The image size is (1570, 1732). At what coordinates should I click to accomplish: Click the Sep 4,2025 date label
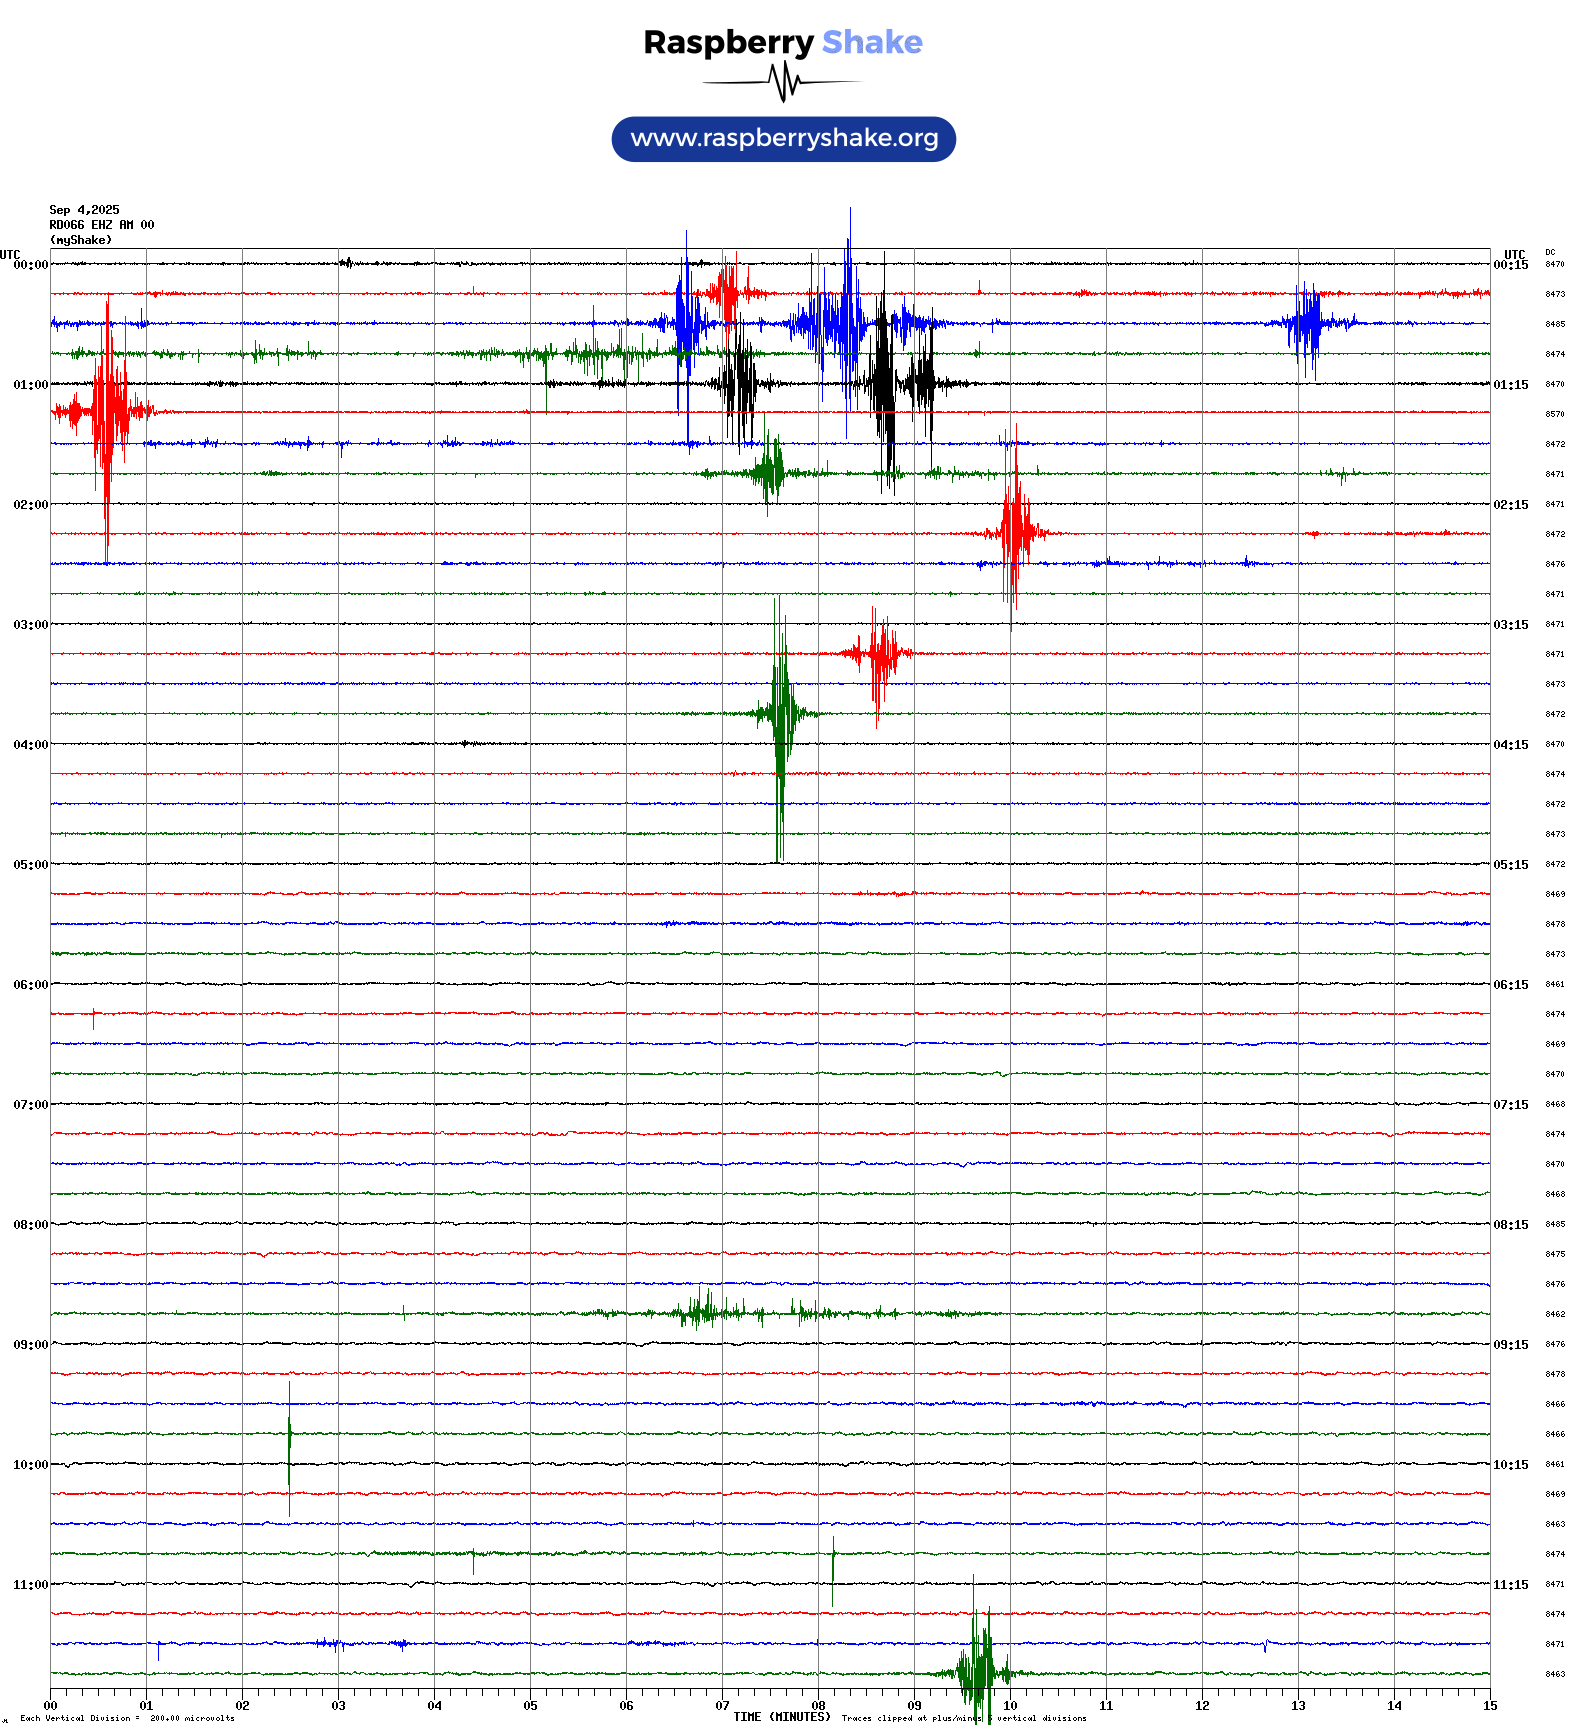(x=84, y=210)
